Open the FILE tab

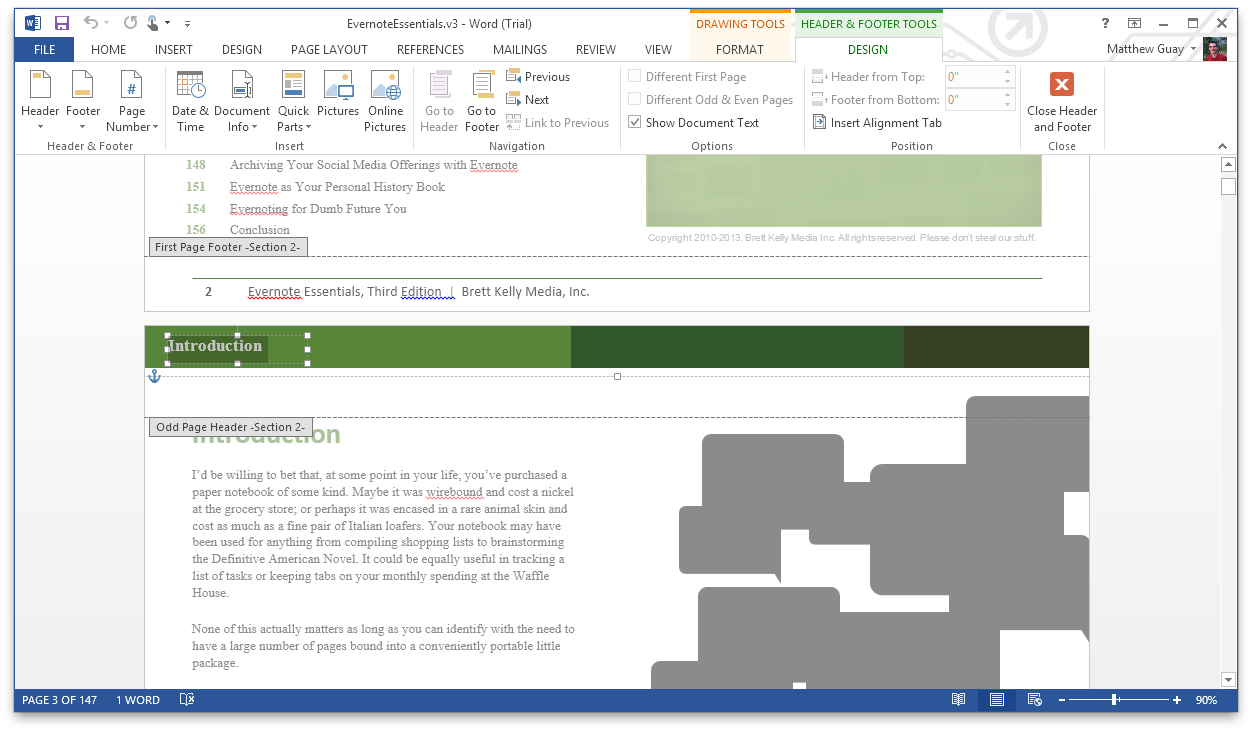point(44,49)
